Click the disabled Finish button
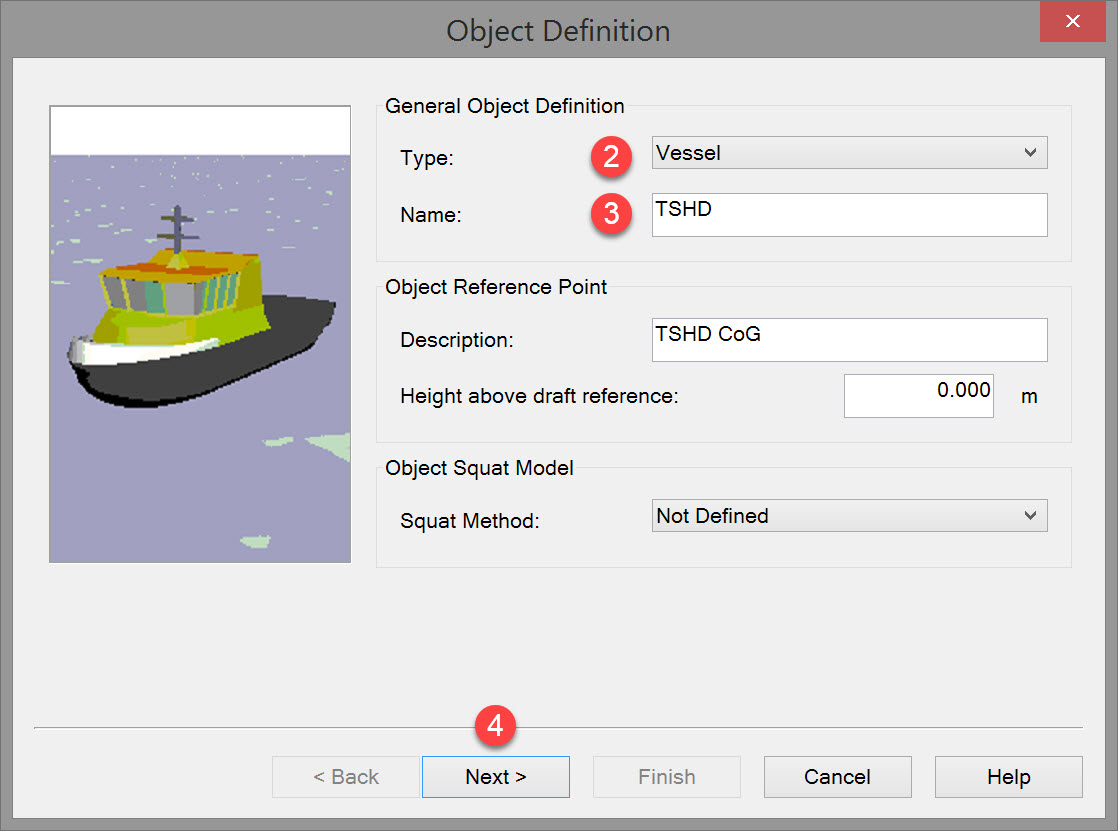This screenshot has width=1118, height=831. click(x=666, y=777)
